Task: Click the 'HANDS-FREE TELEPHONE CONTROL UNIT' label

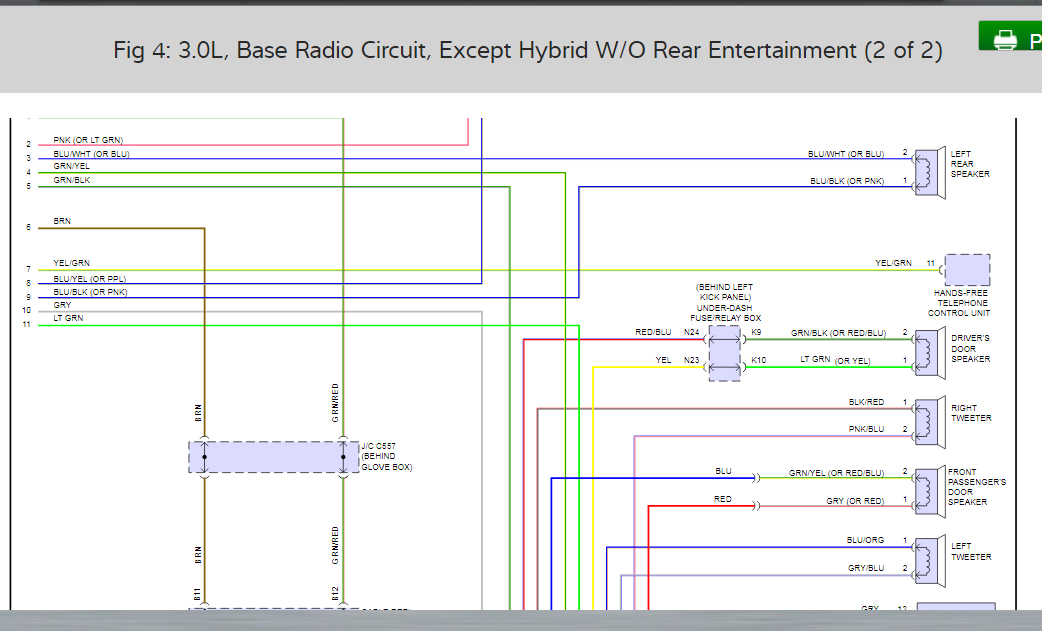Action: [x=961, y=303]
